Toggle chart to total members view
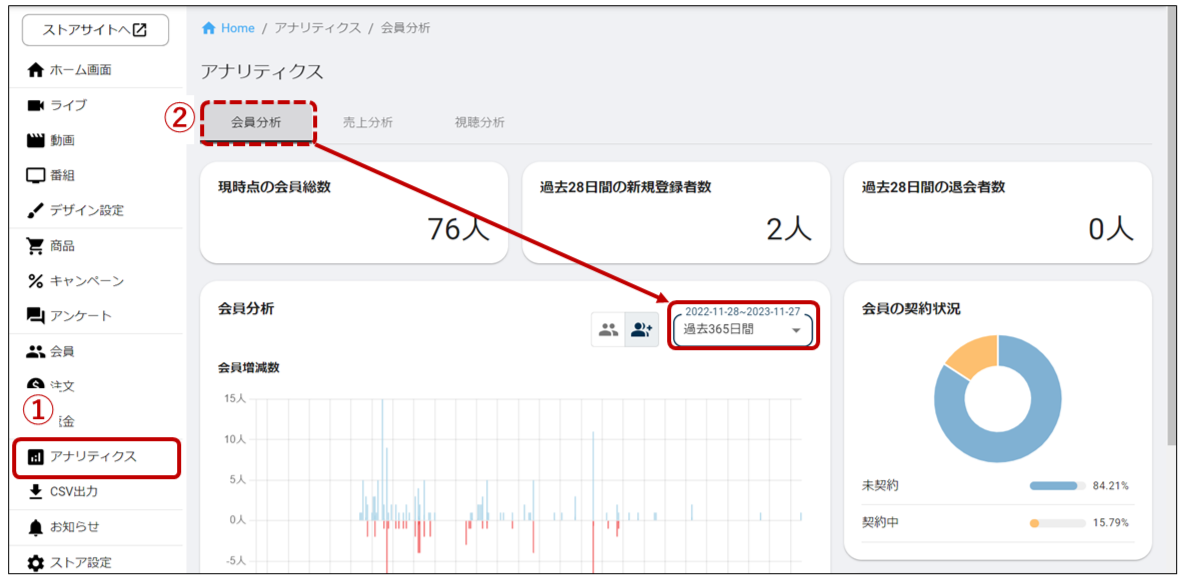The height and width of the screenshot is (581, 1183). coord(607,329)
